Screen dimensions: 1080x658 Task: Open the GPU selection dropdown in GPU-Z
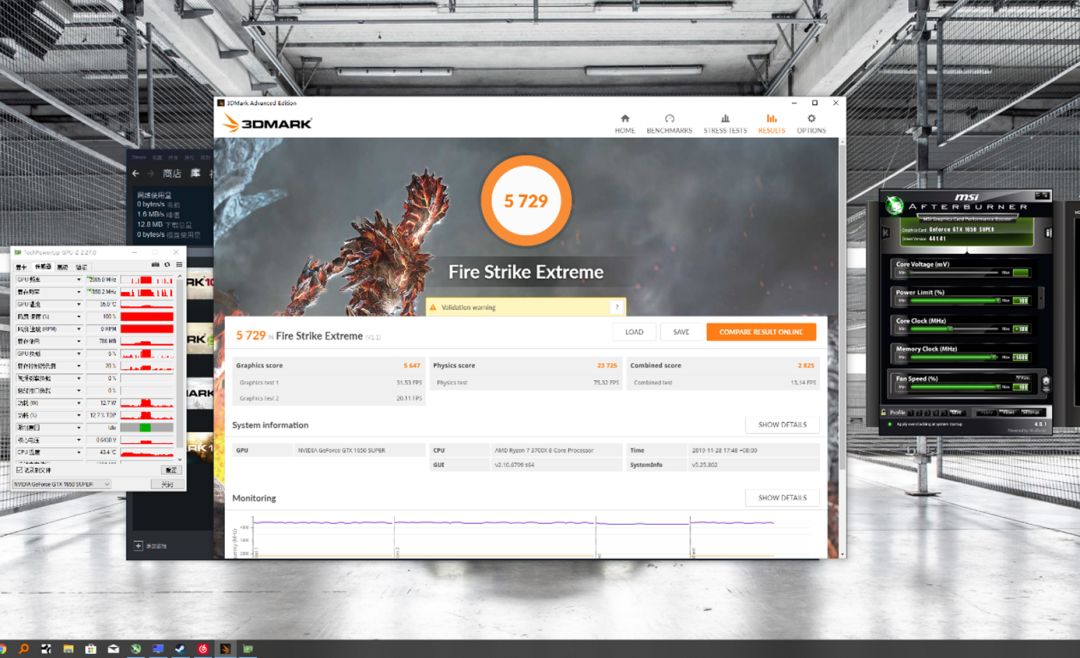pos(105,484)
